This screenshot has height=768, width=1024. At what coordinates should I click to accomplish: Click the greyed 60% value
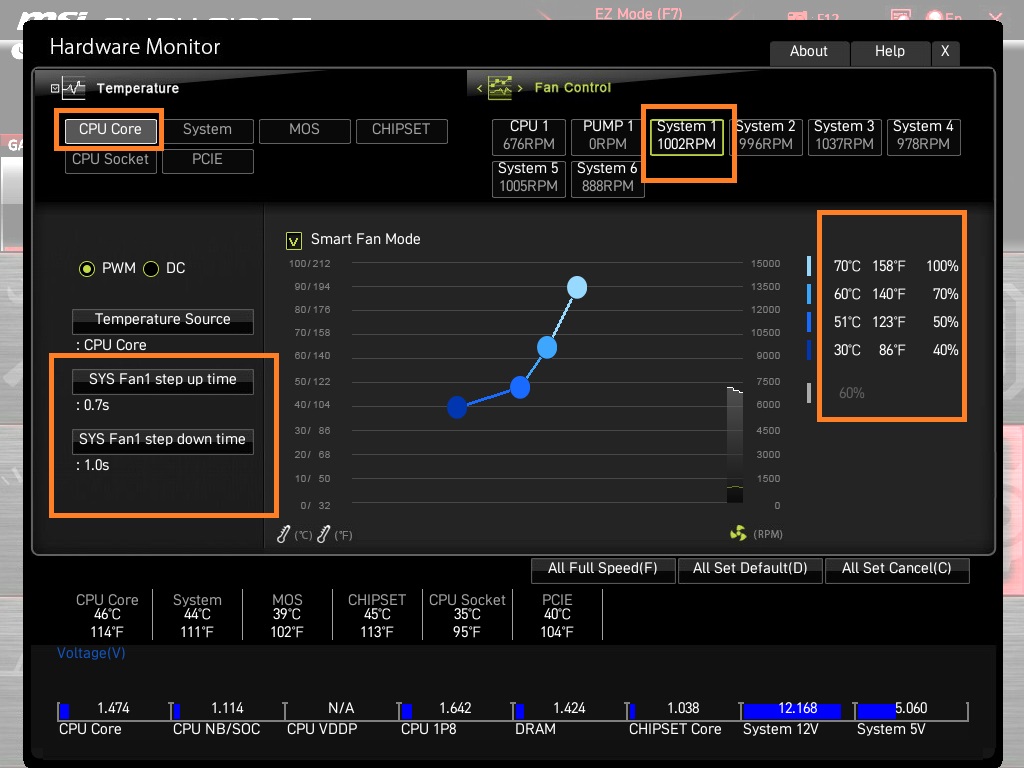click(x=852, y=393)
